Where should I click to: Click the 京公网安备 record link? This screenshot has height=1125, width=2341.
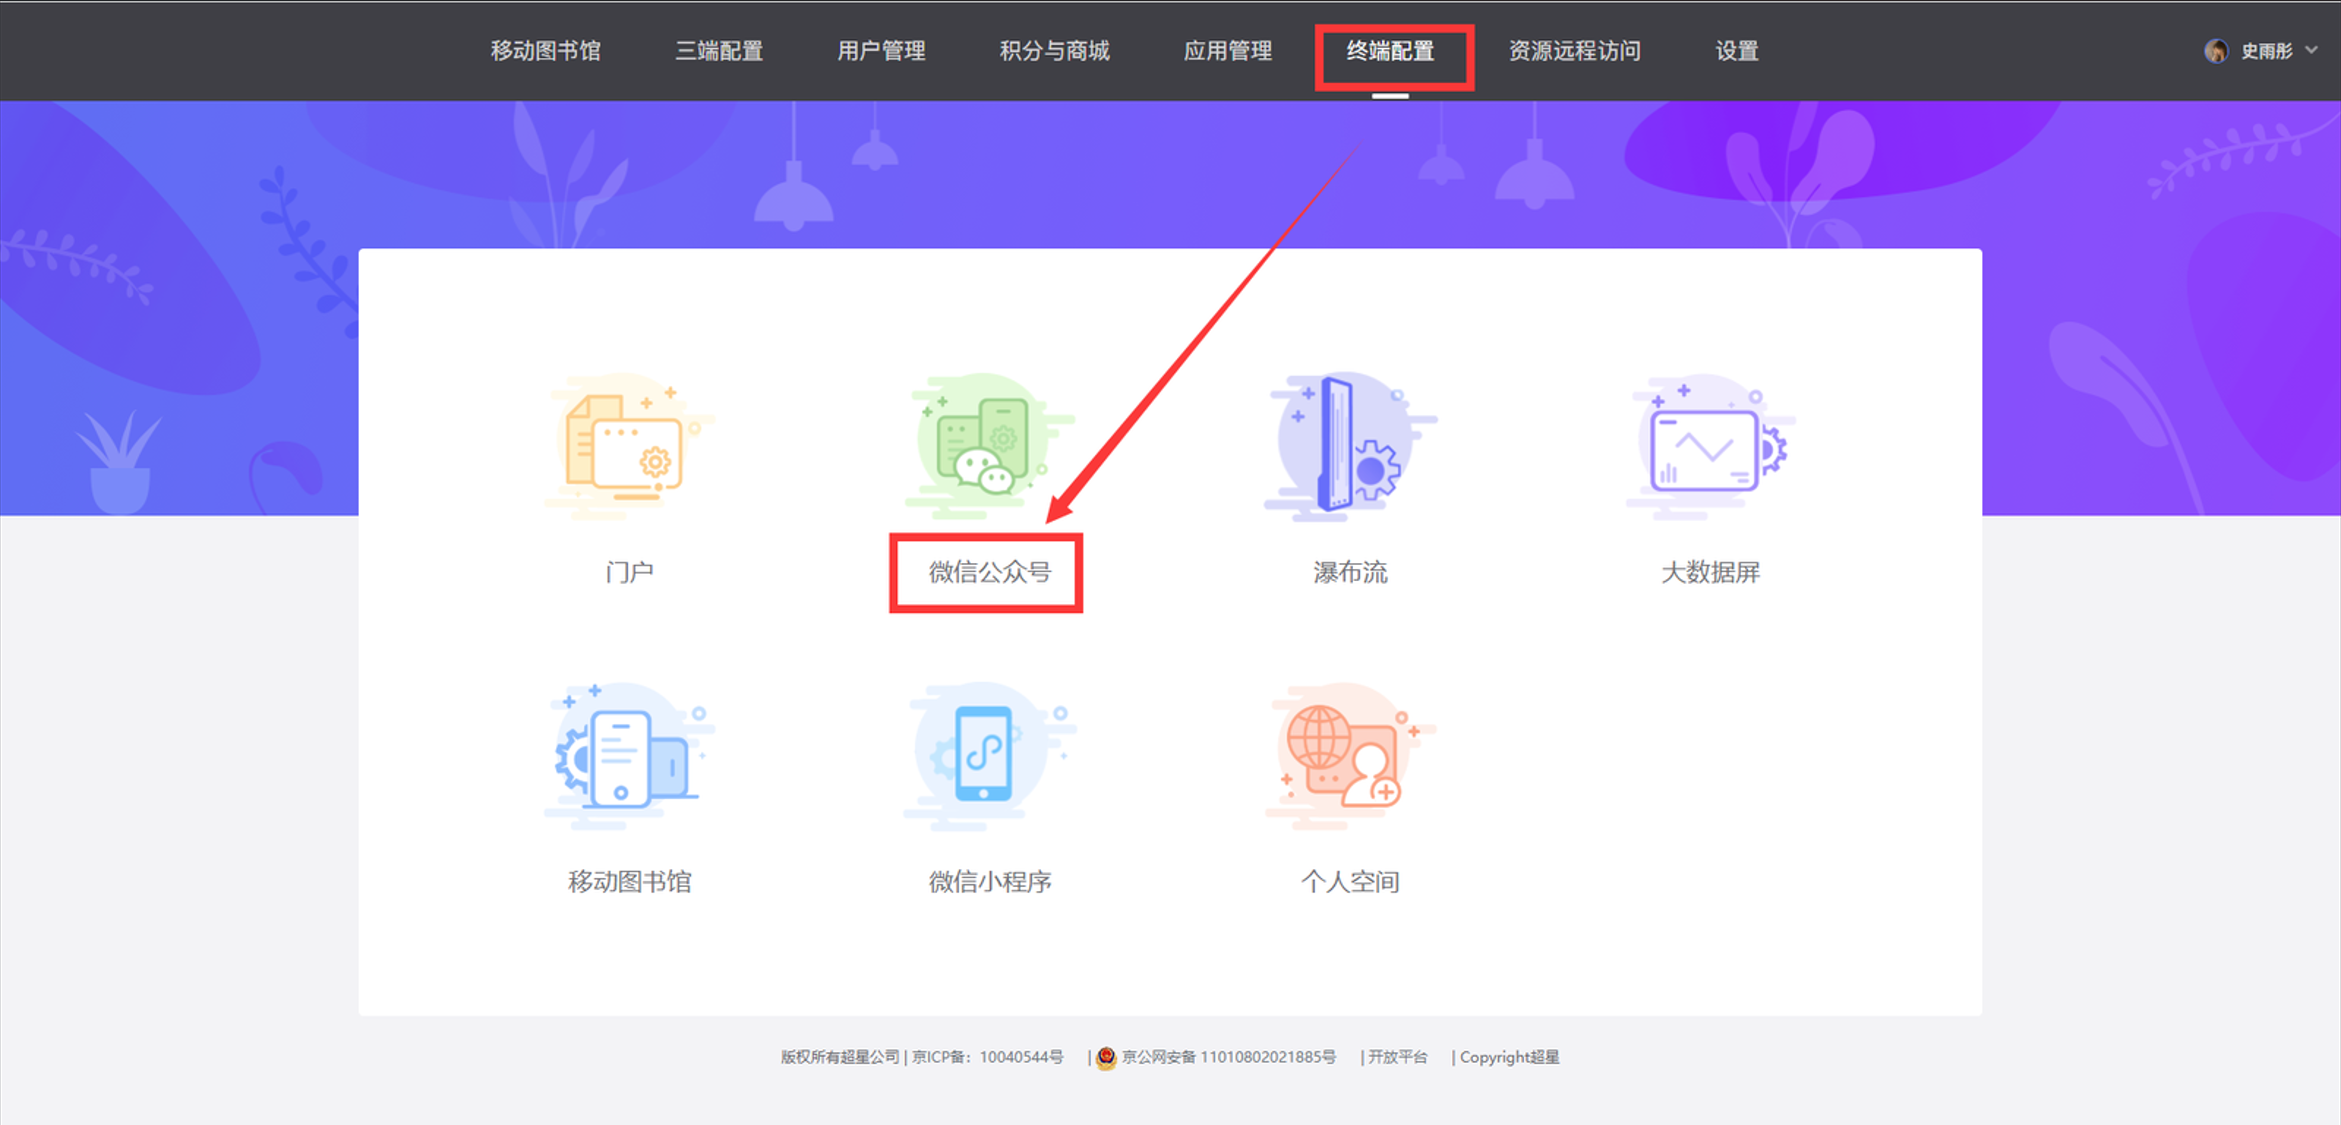pos(1227,1057)
